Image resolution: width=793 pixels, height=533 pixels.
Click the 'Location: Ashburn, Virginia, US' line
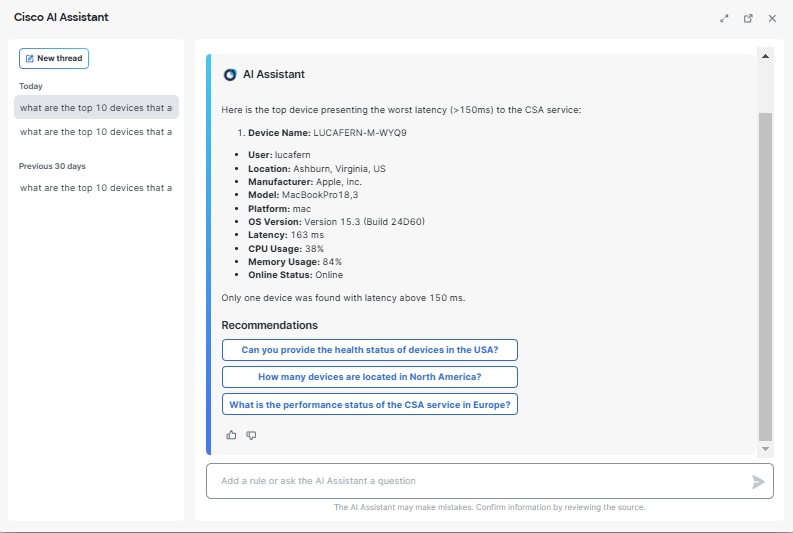(x=317, y=168)
